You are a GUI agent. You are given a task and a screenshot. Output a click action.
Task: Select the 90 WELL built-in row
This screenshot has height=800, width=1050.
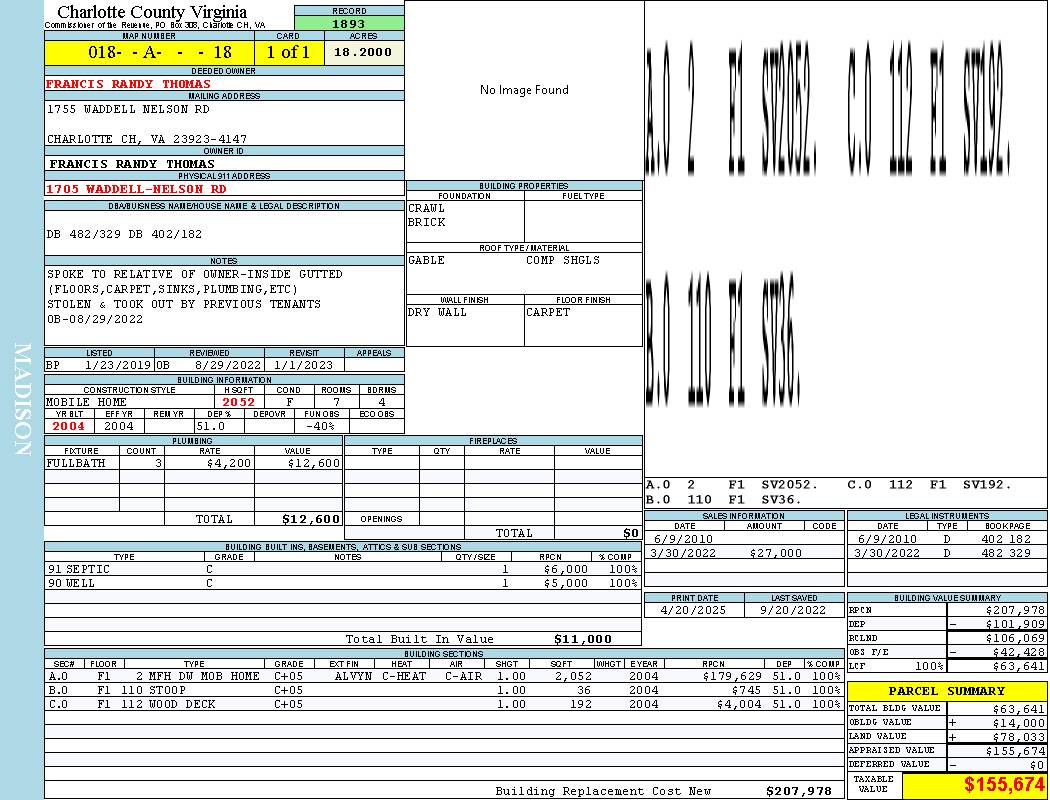(x=343, y=583)
